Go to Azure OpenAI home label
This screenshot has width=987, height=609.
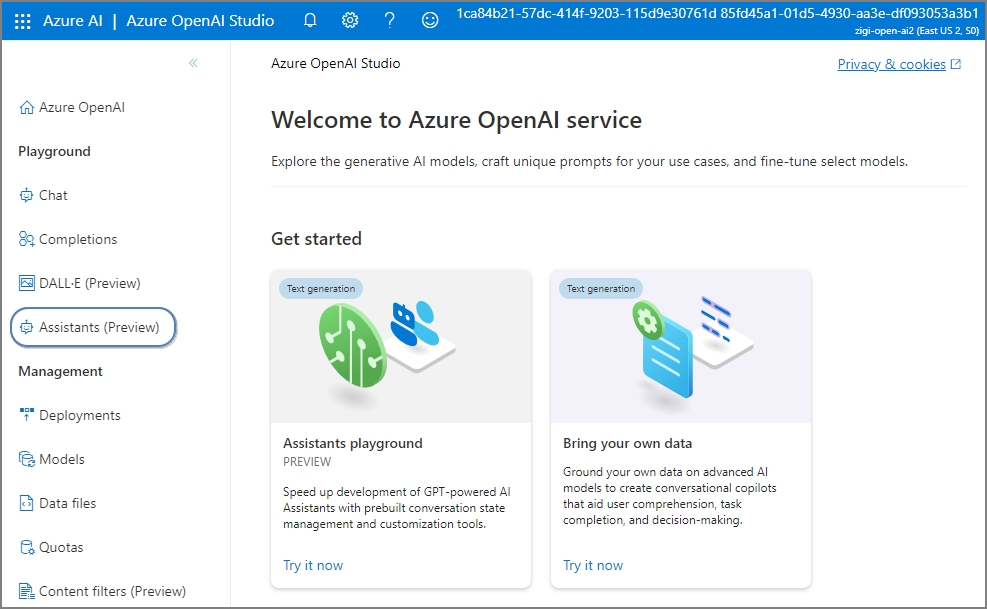82,108
